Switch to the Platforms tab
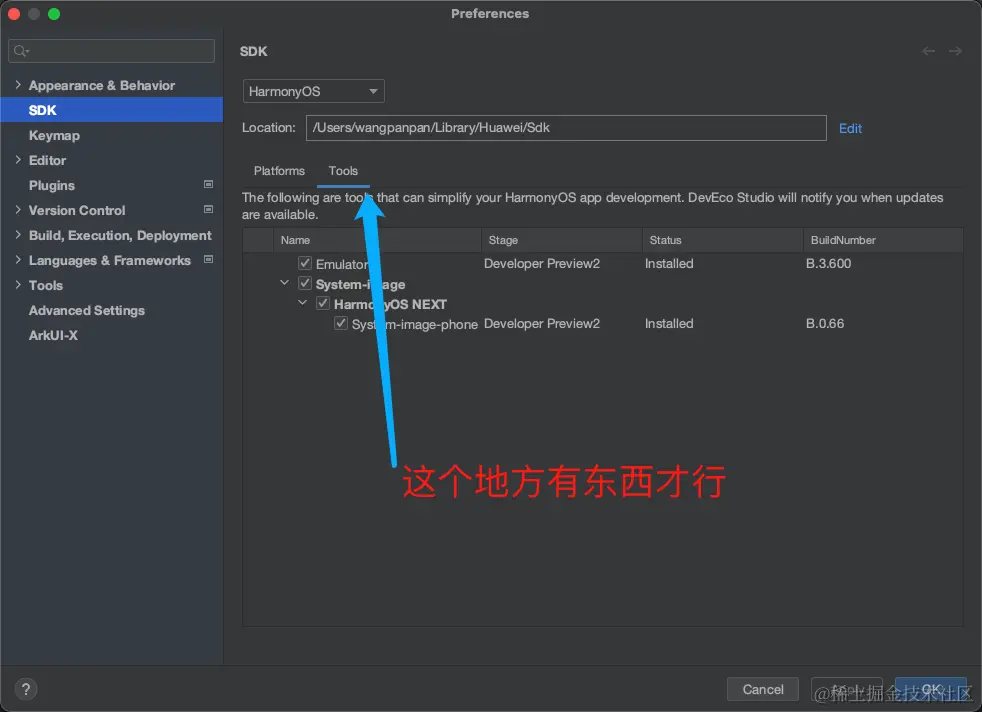 click(279, 170)
